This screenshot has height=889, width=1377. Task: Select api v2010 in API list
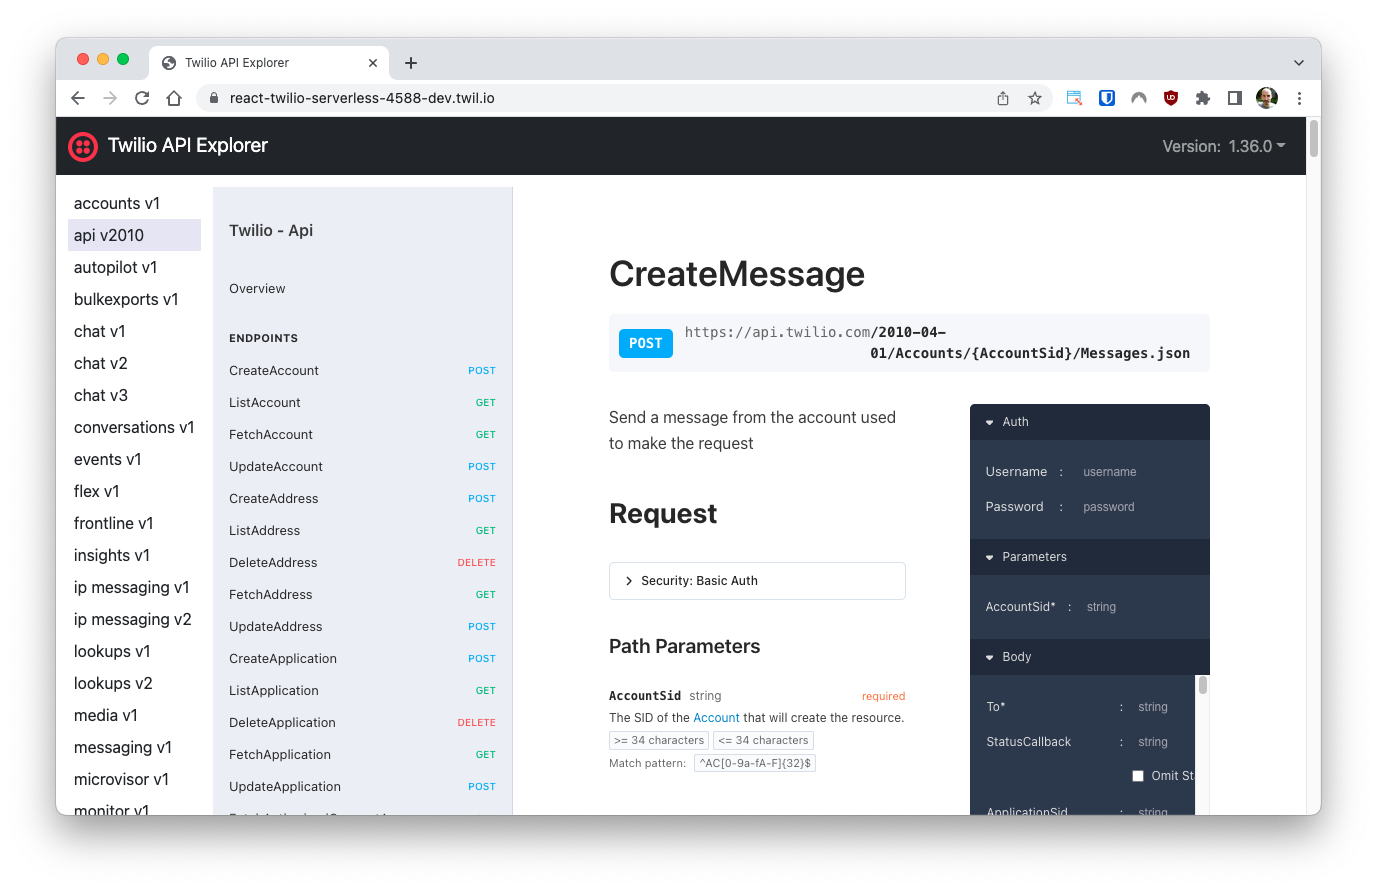134,235
